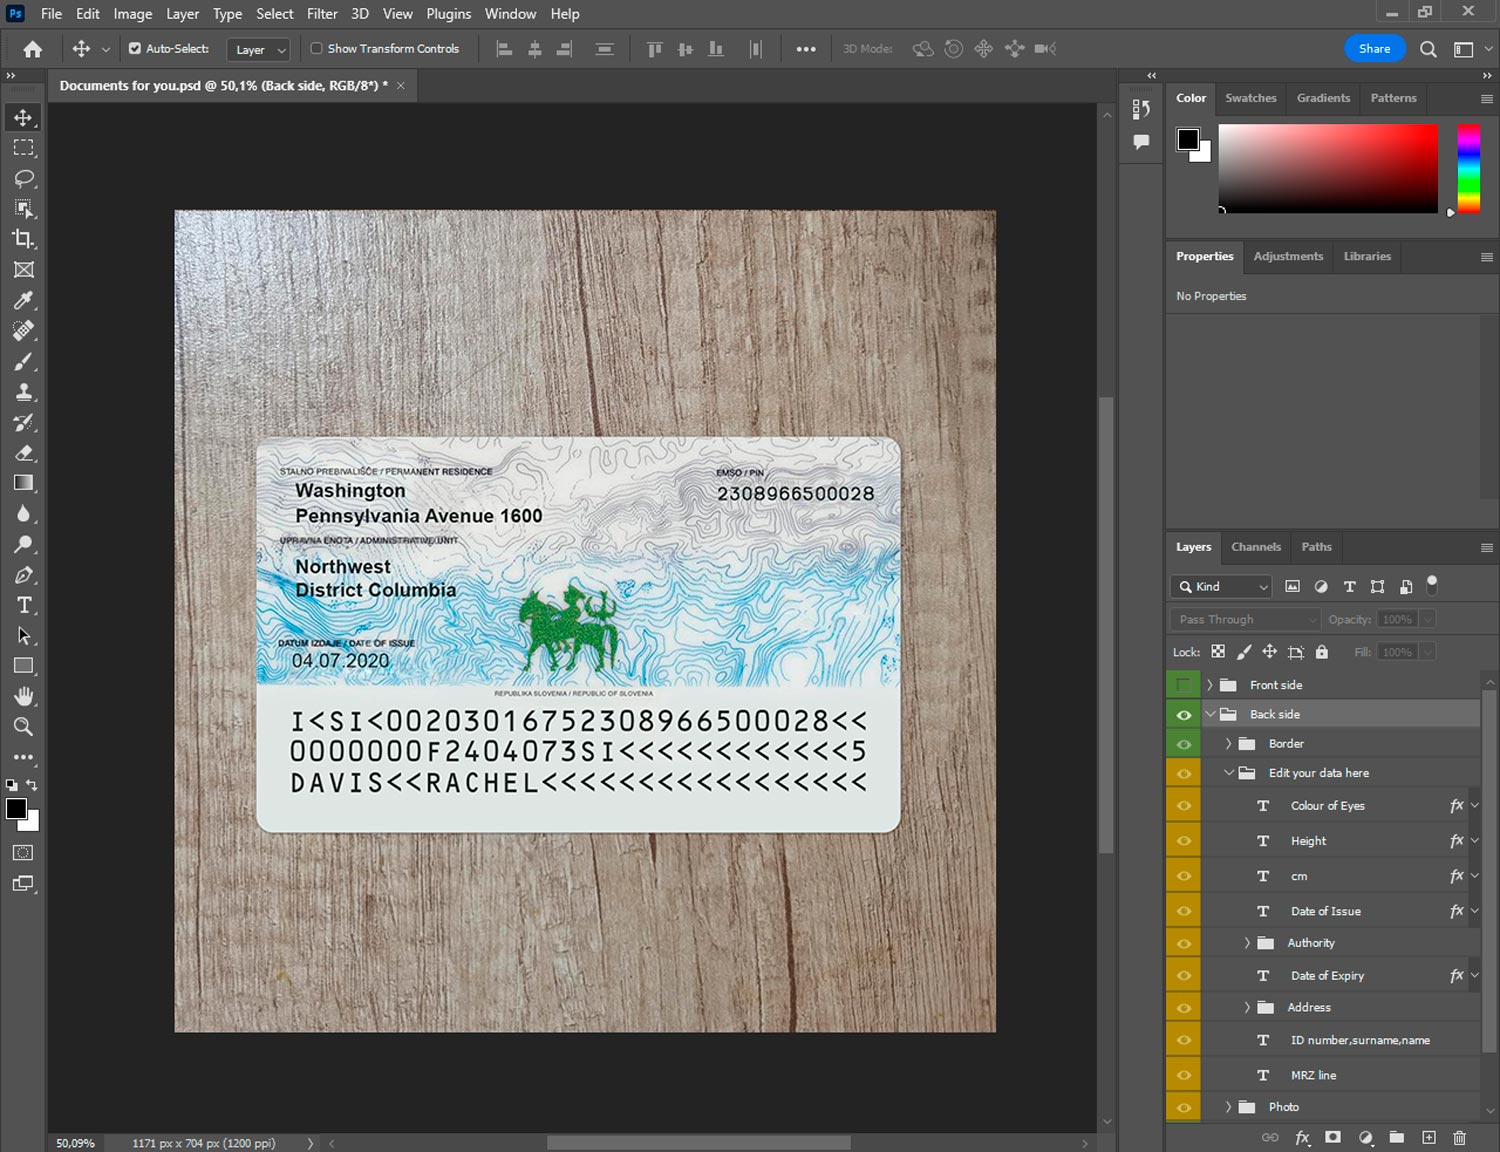Viewport: 1500px width, 1152px height.
Task: Select the Zoom tool in toolbar
Action: point(23,727)
